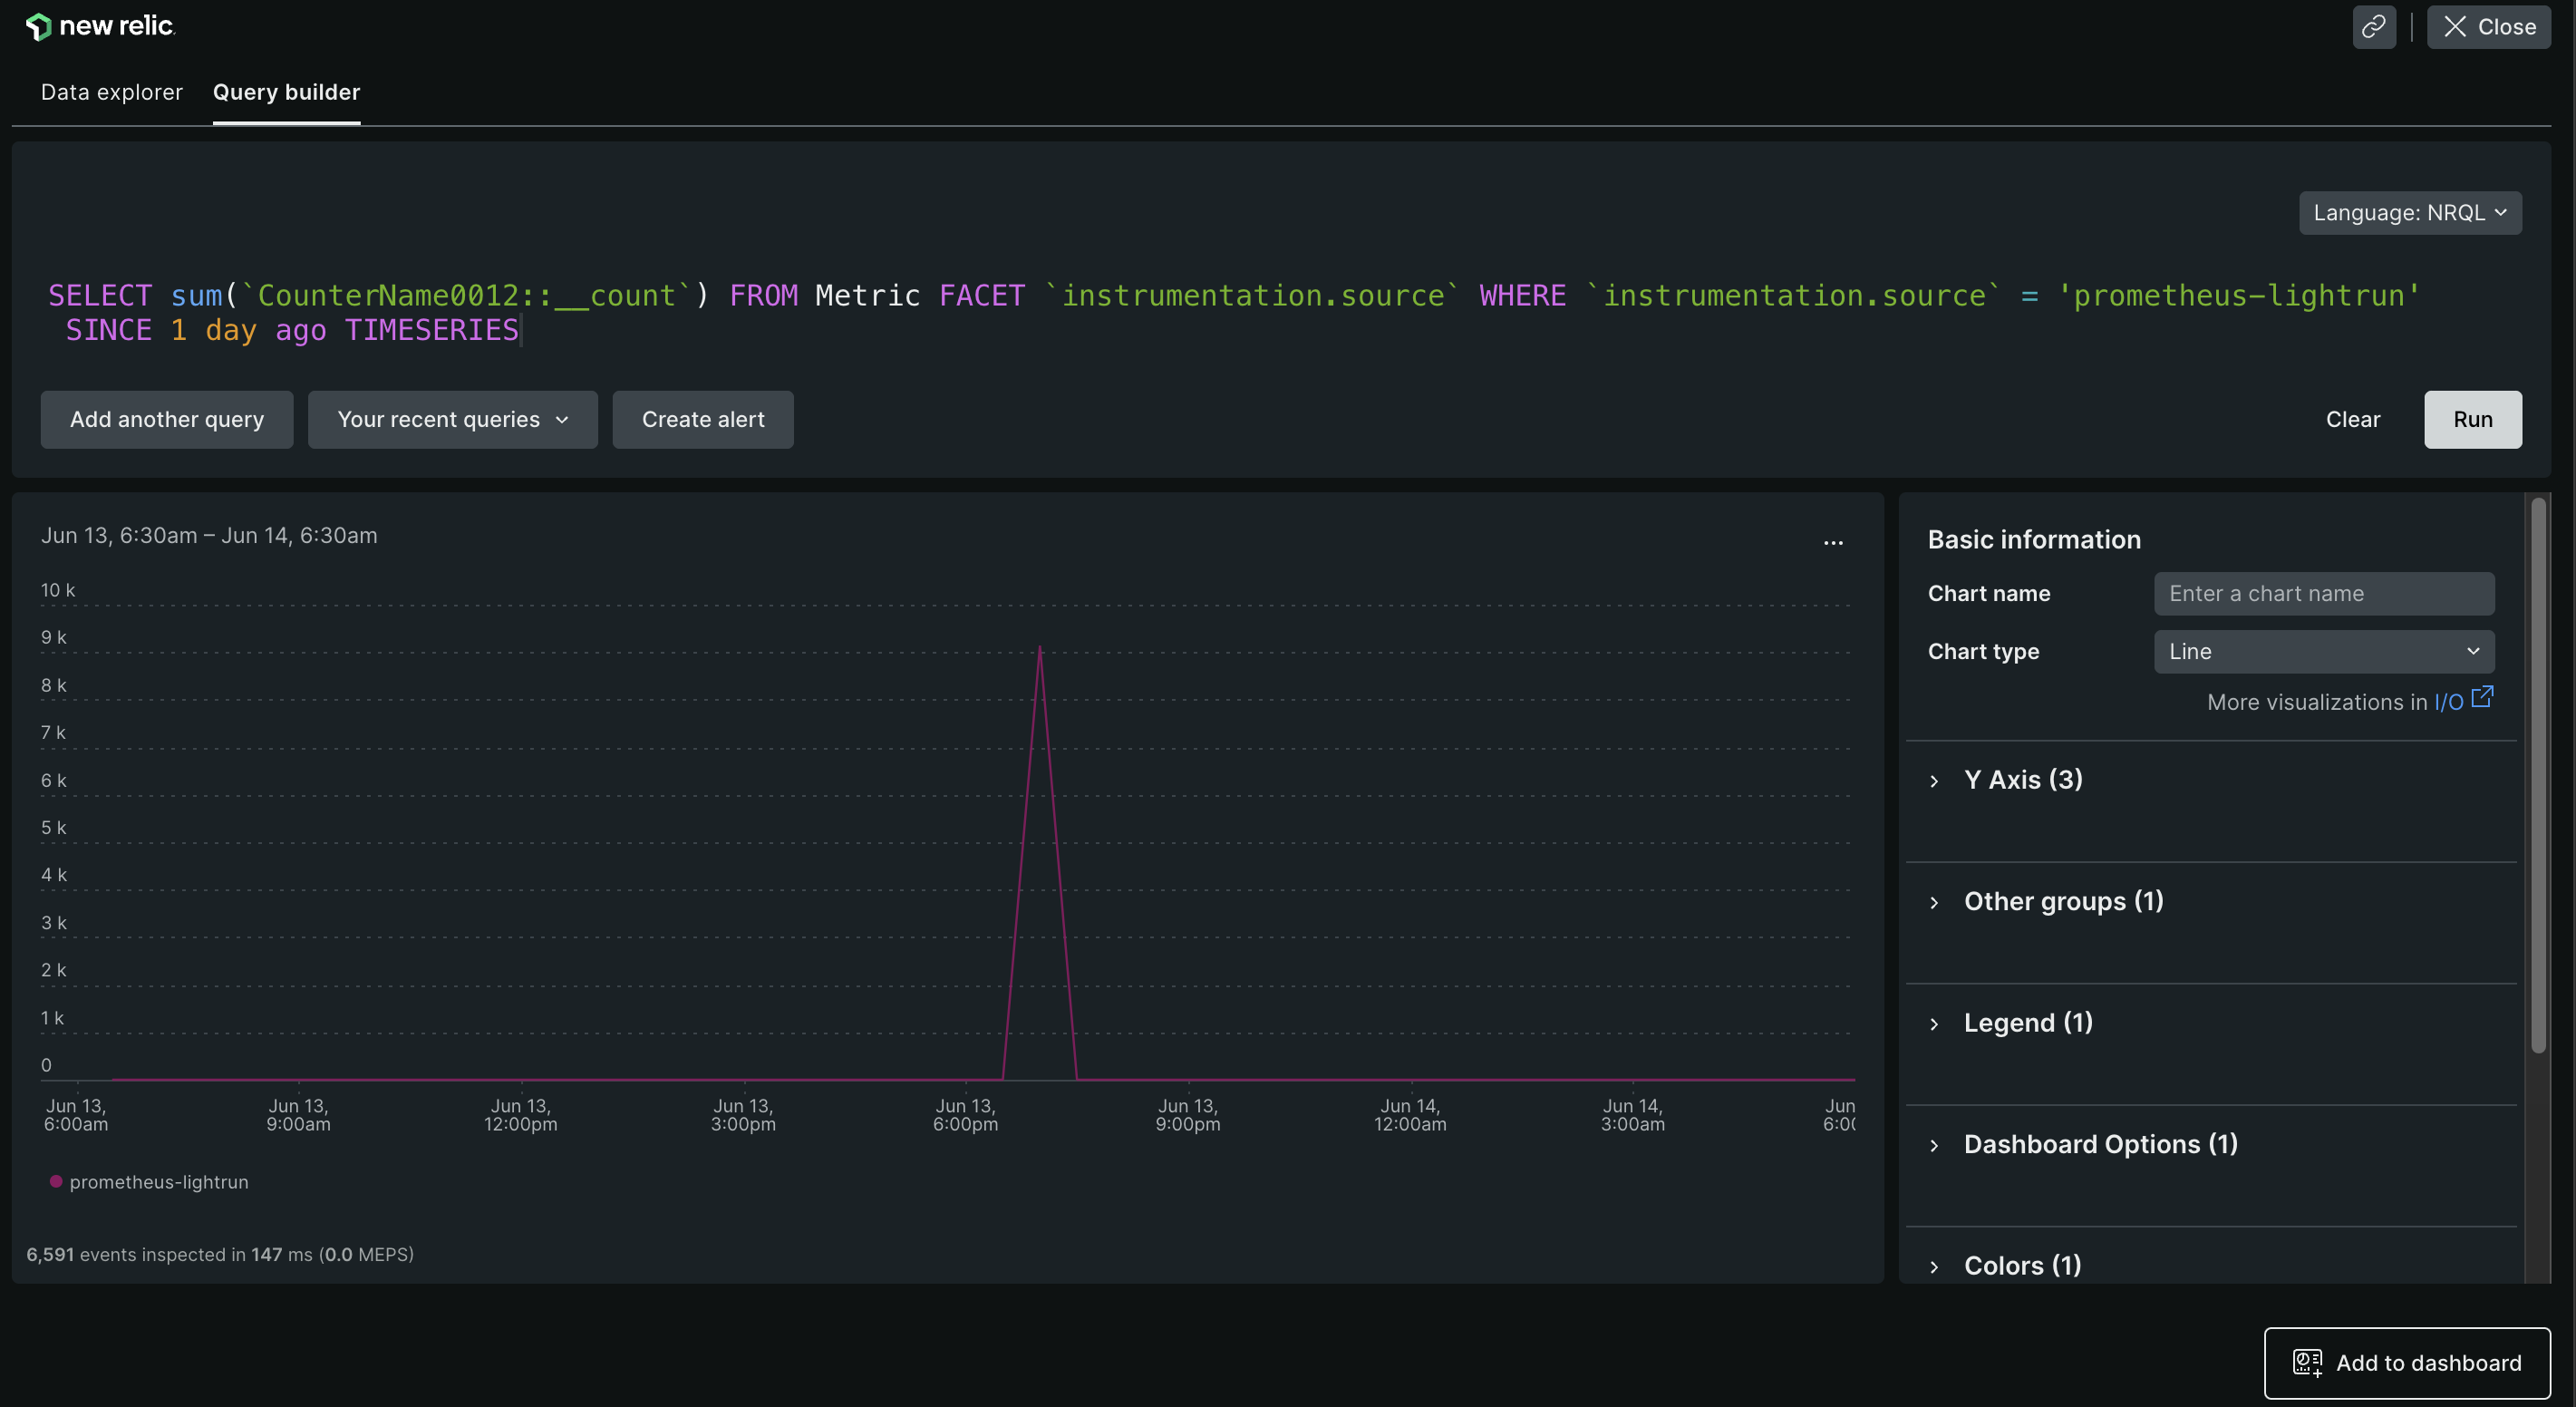Run the NRQL query
The width and height of the screenshot is (2576, 1407).
[x=2472, y=420]
